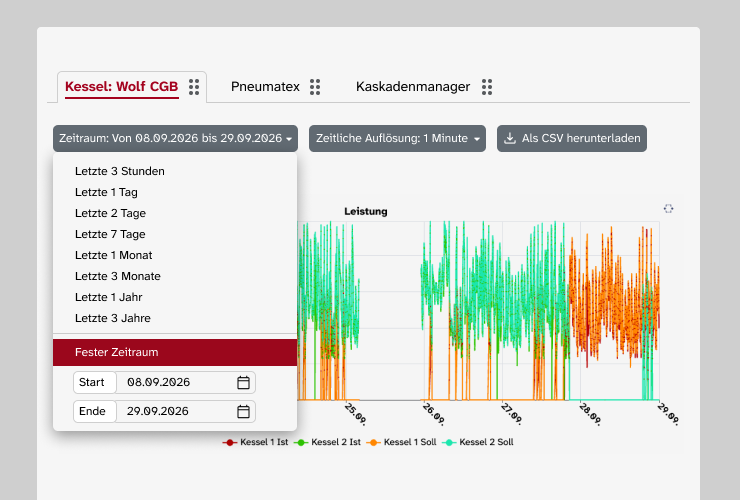This screenshot has width=740, height=500.
Task: Switch to the Pneumatex tab
Action: click(265, 87)
